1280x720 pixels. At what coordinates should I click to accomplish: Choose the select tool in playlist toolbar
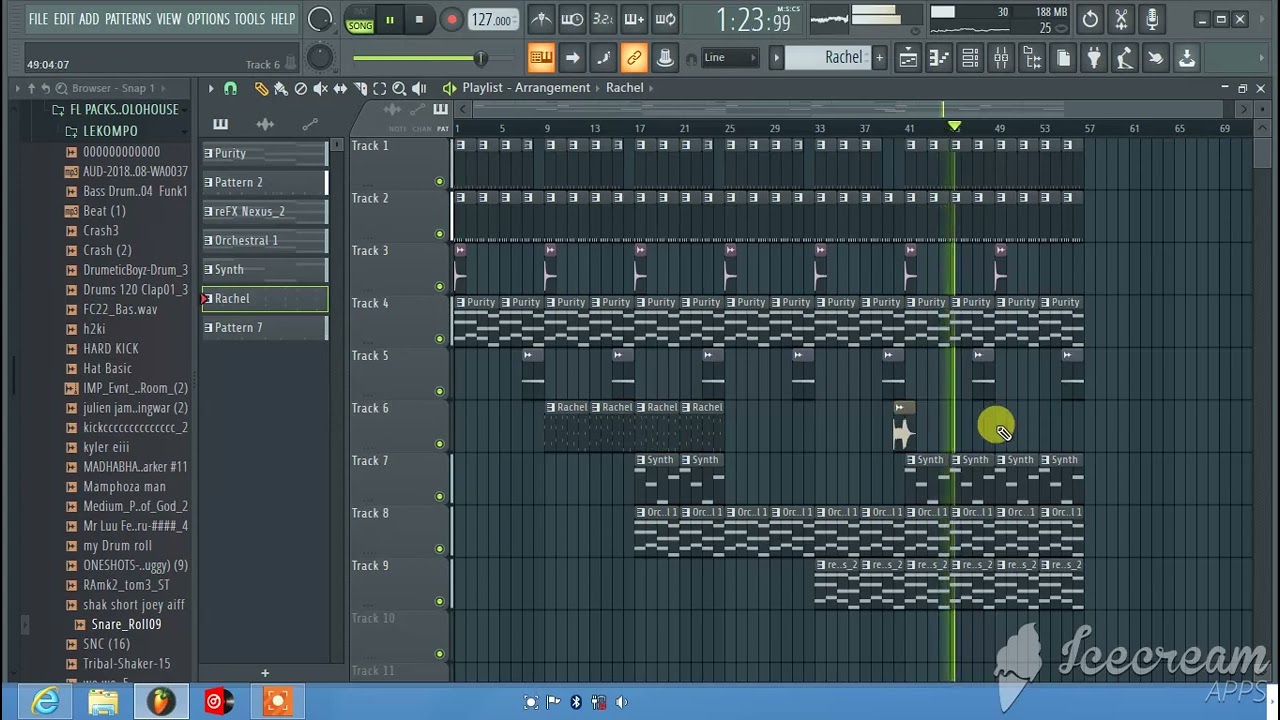[379, 88]
